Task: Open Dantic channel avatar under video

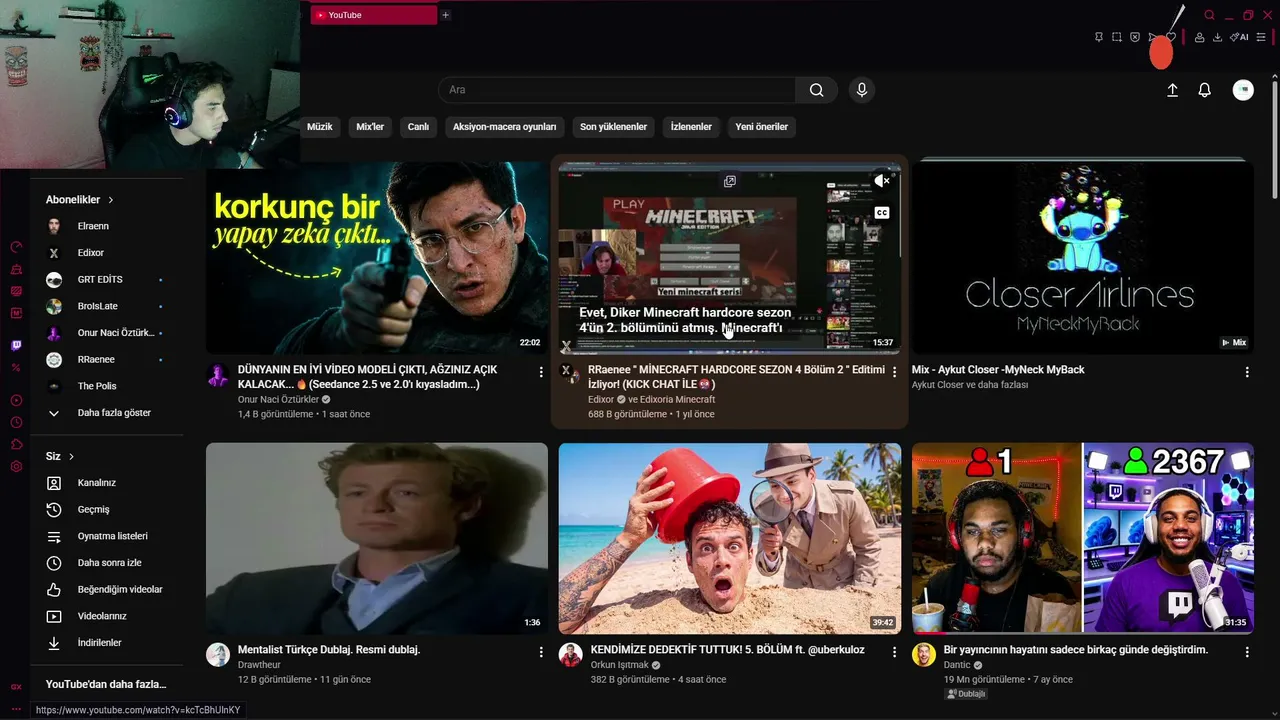Action: coord(923,656)
